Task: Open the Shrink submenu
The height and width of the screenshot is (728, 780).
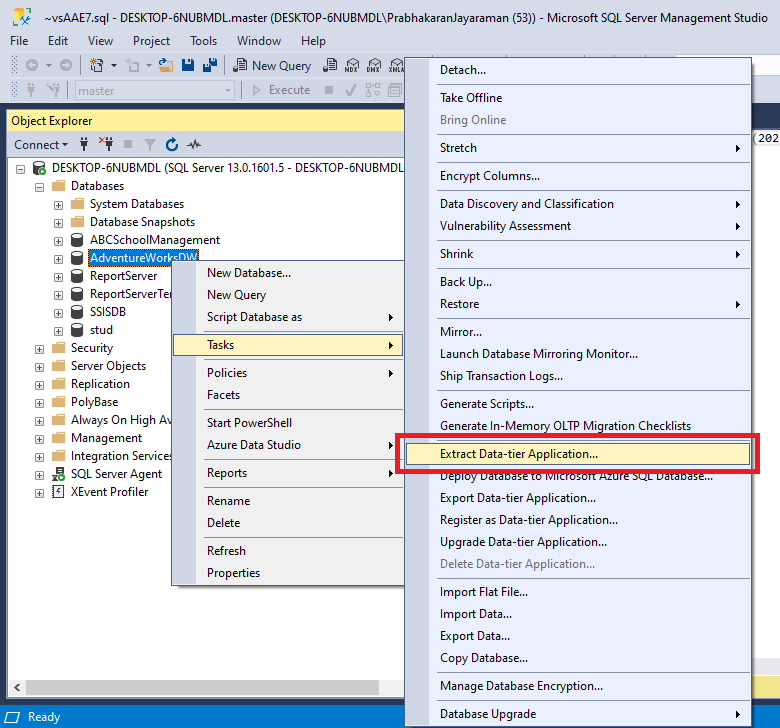Action: [578, 254]
